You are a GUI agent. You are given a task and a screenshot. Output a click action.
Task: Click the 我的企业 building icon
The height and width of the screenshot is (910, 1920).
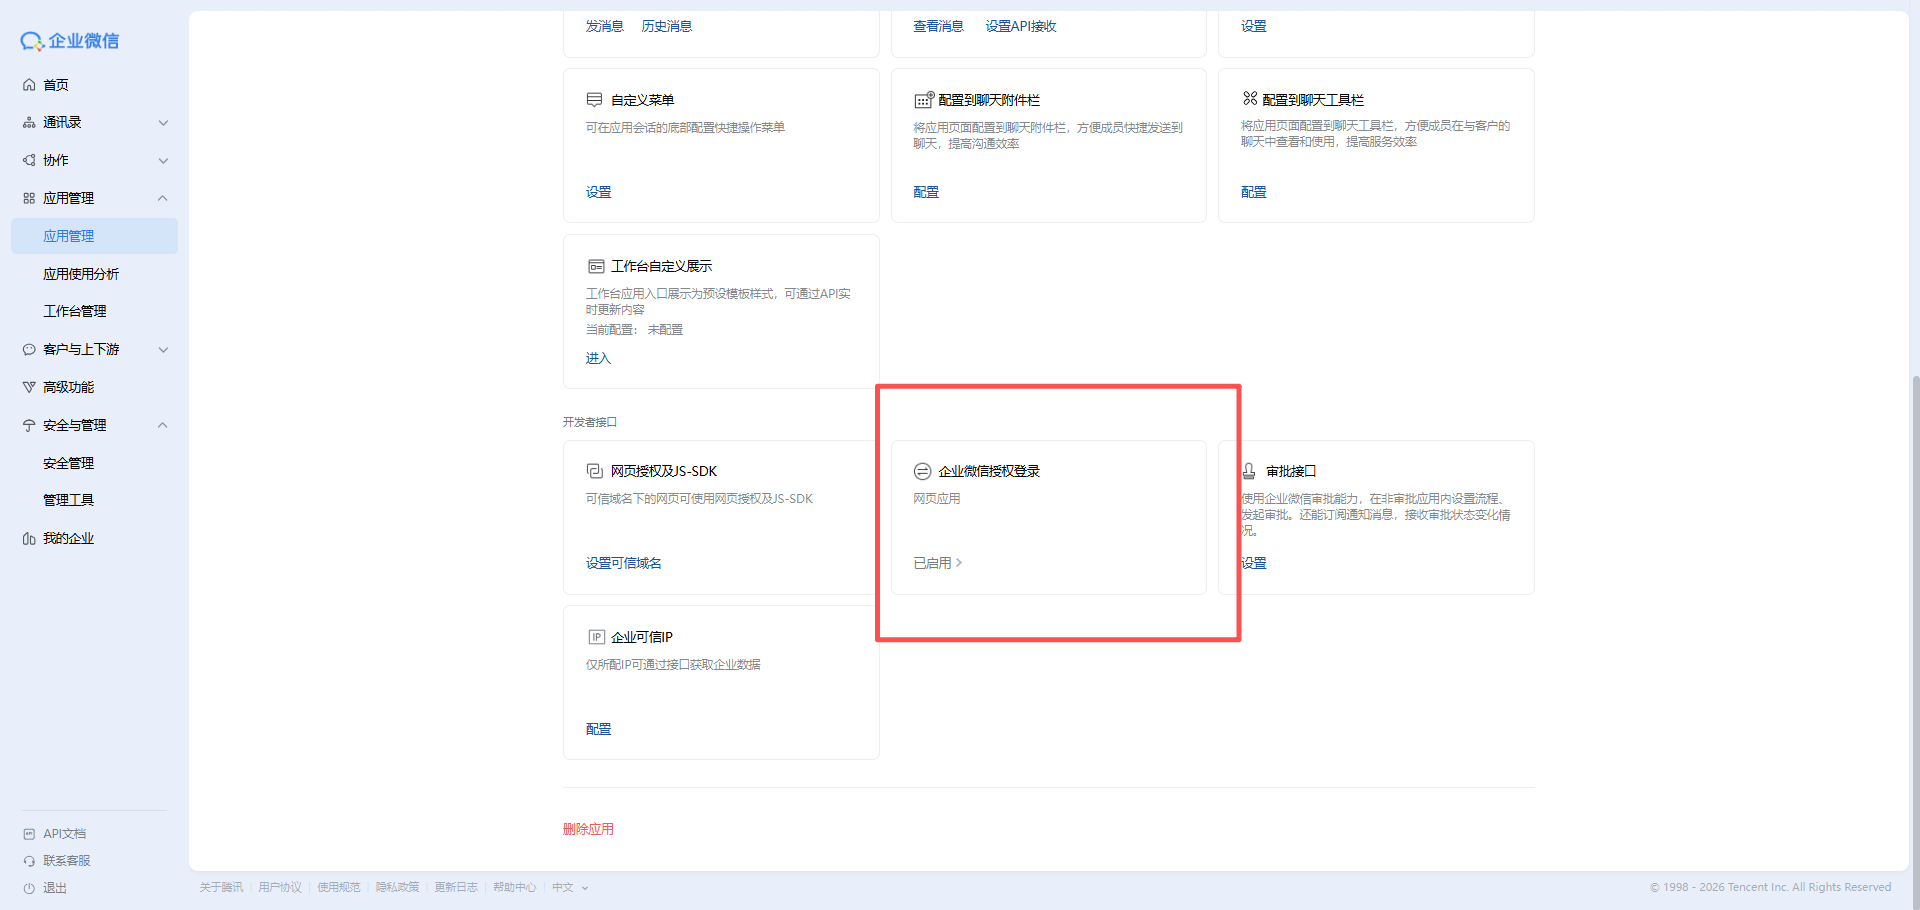pos(29,539)
